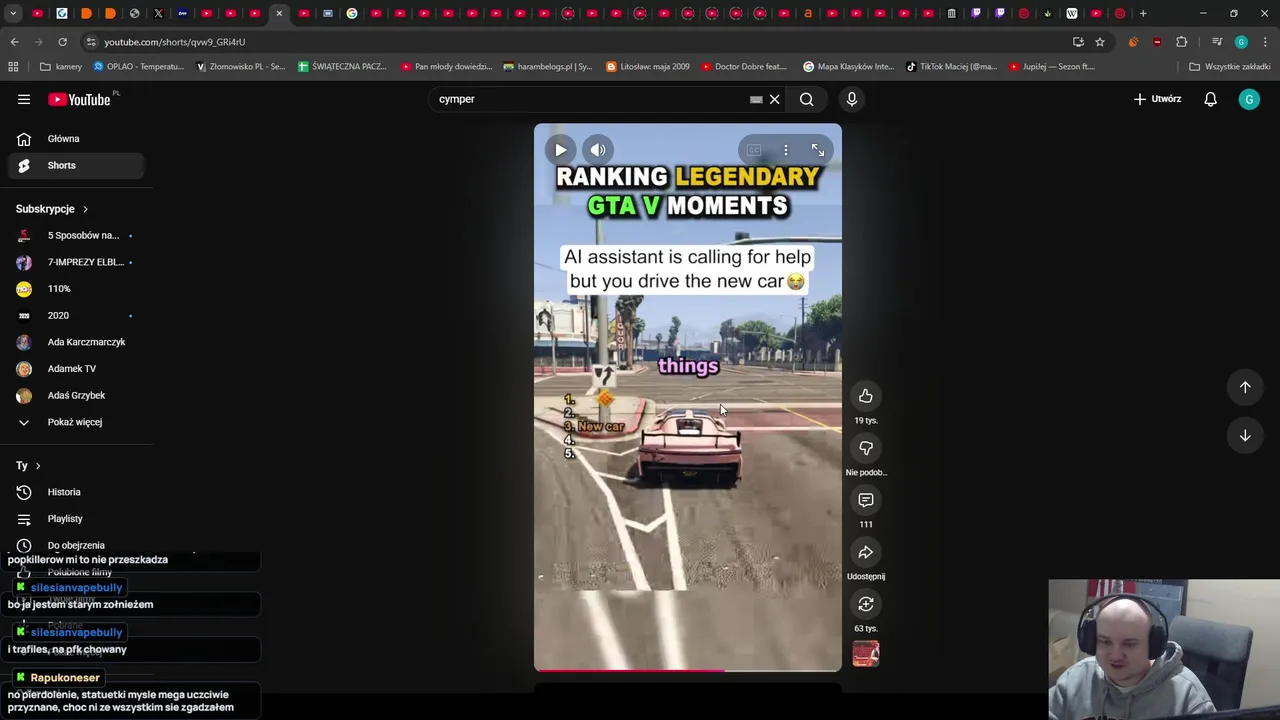
Task: Open the YouTube guide hamburger menu
Action: (24, 99)
